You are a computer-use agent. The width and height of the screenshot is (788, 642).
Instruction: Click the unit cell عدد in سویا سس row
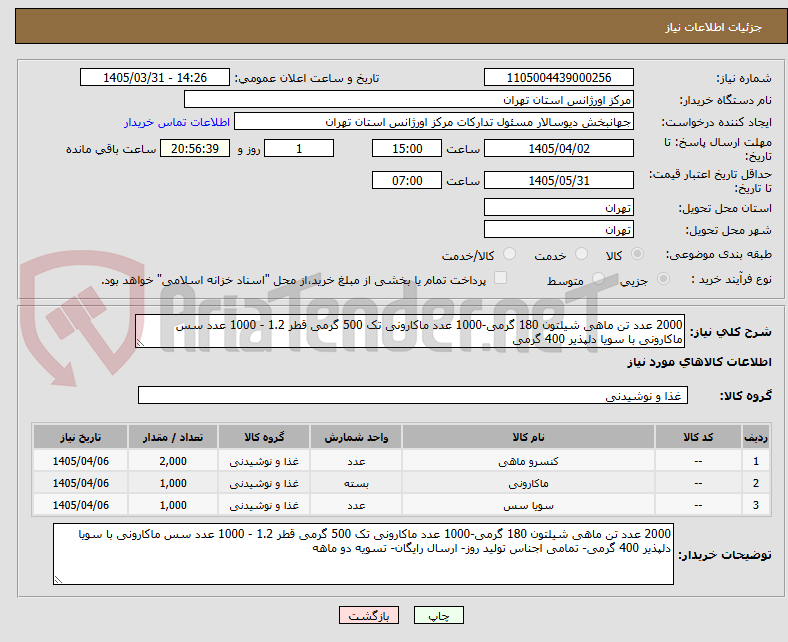coord(356,505)
